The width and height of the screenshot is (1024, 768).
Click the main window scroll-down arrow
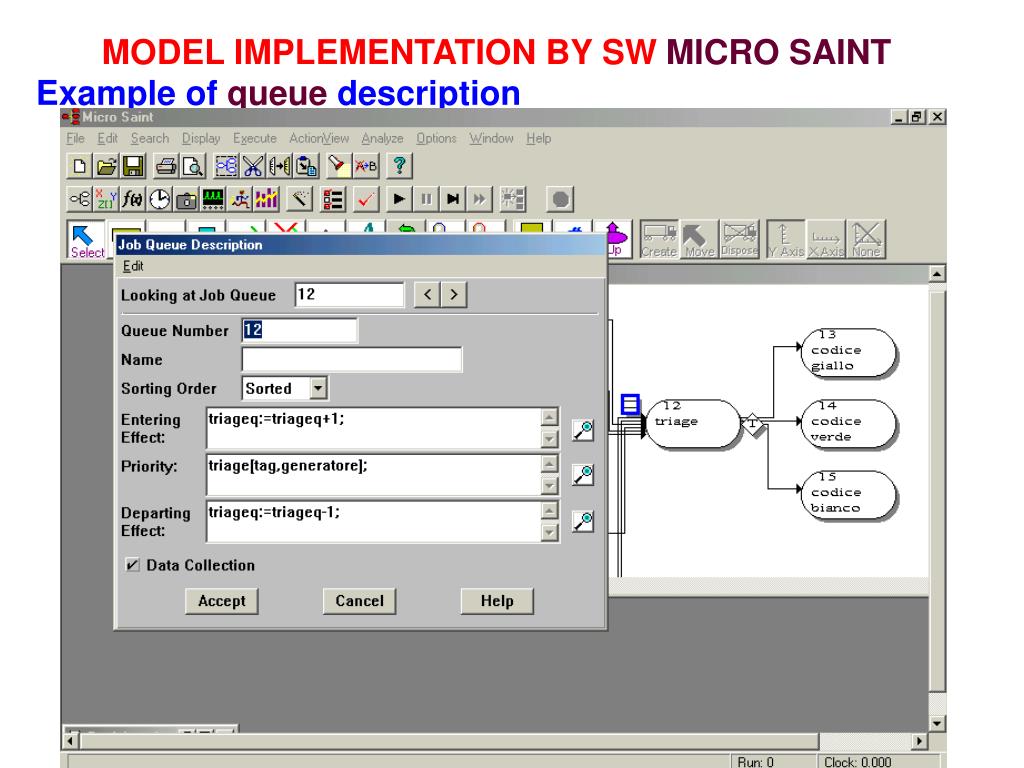click(x=937, y=723)
